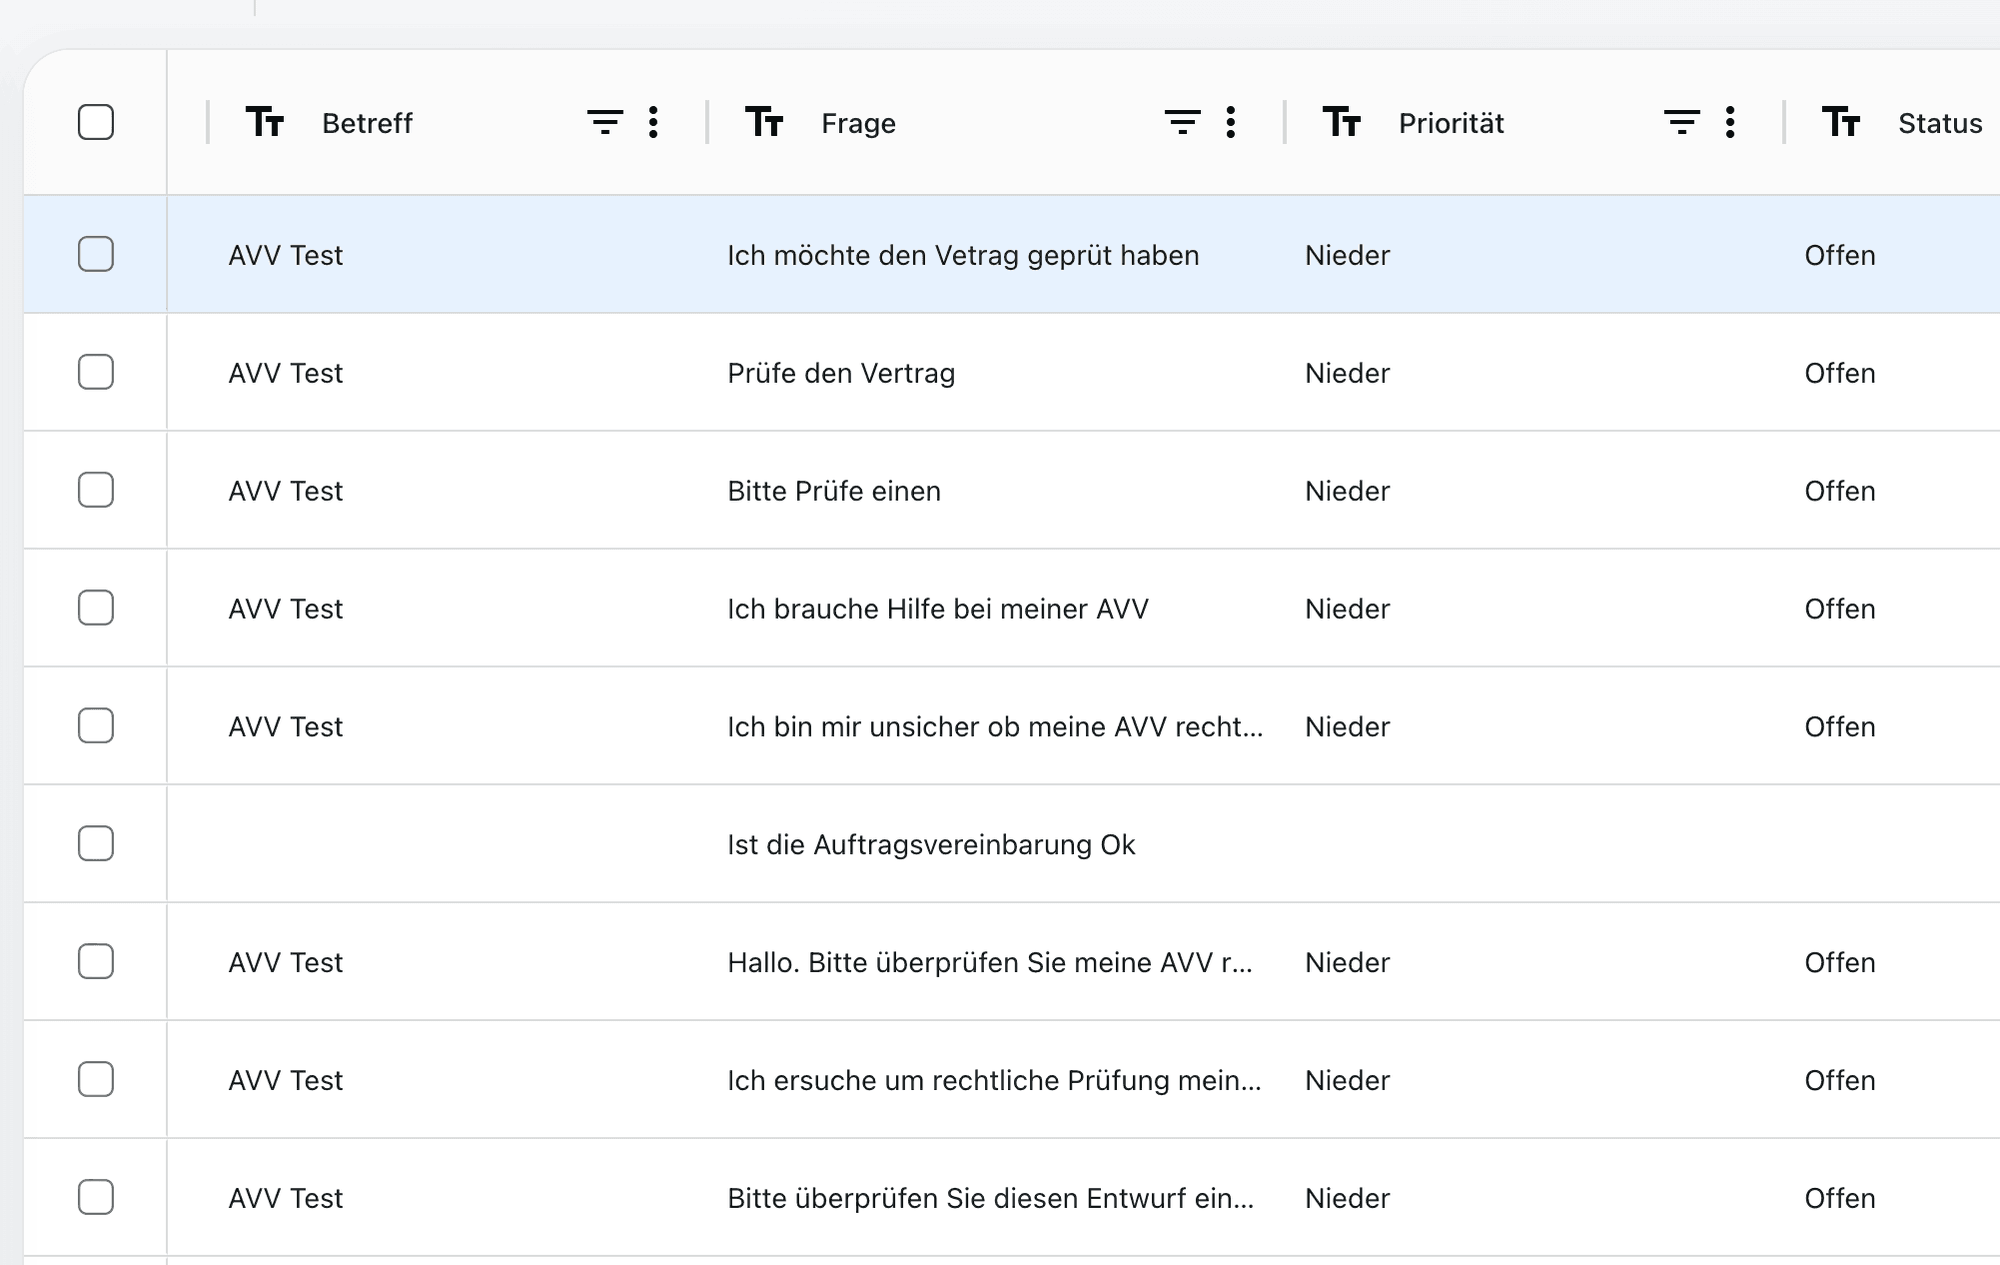2000x1265 pixels.
Task: Check the row 'Ich möchte den Vetrag geprüt haben'
Action: [96, 254]
